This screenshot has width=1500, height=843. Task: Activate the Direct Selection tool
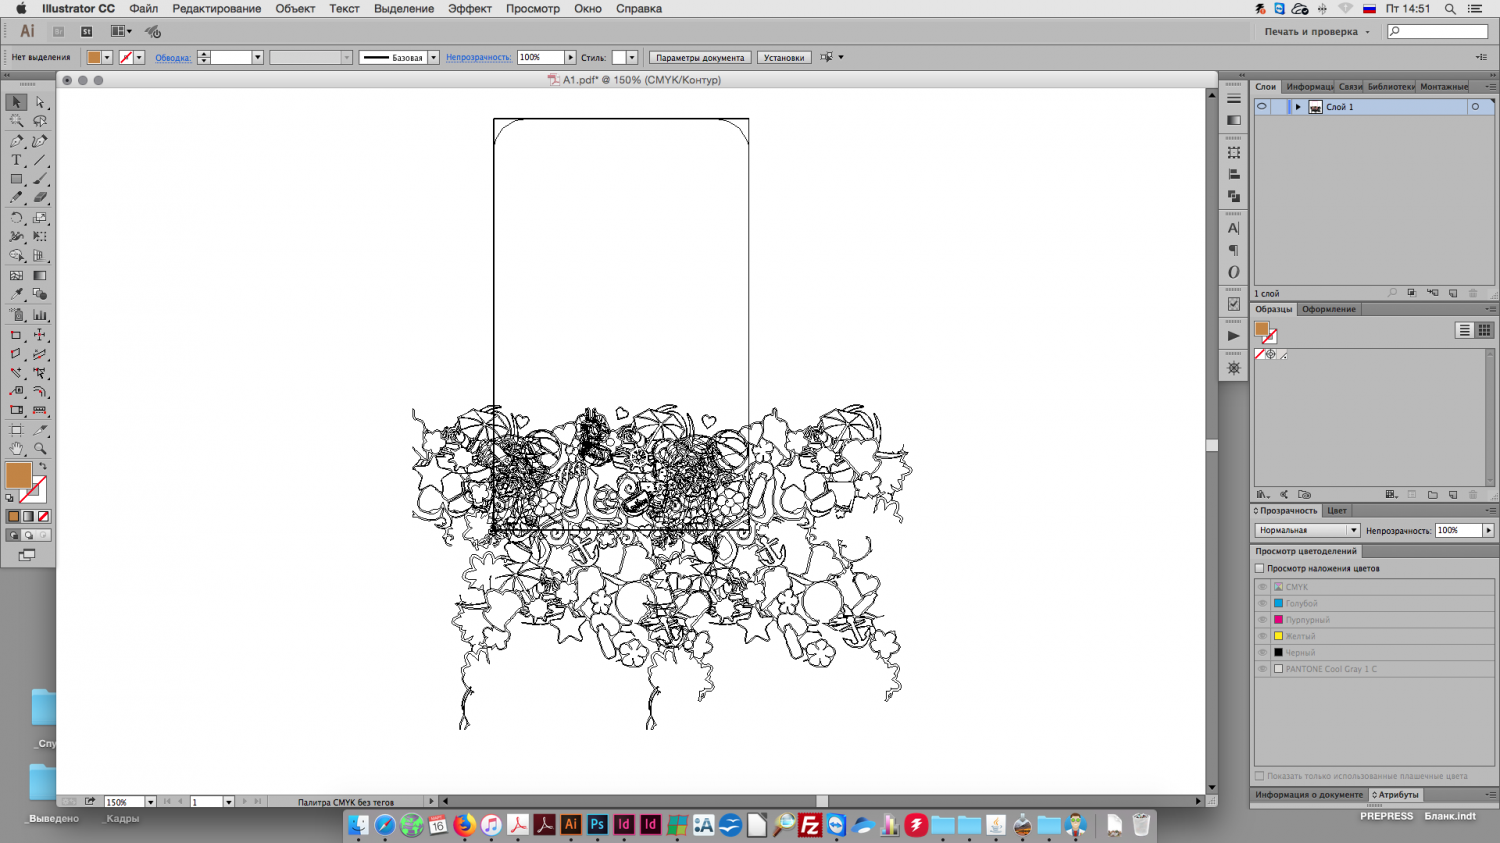coord(40,102)
